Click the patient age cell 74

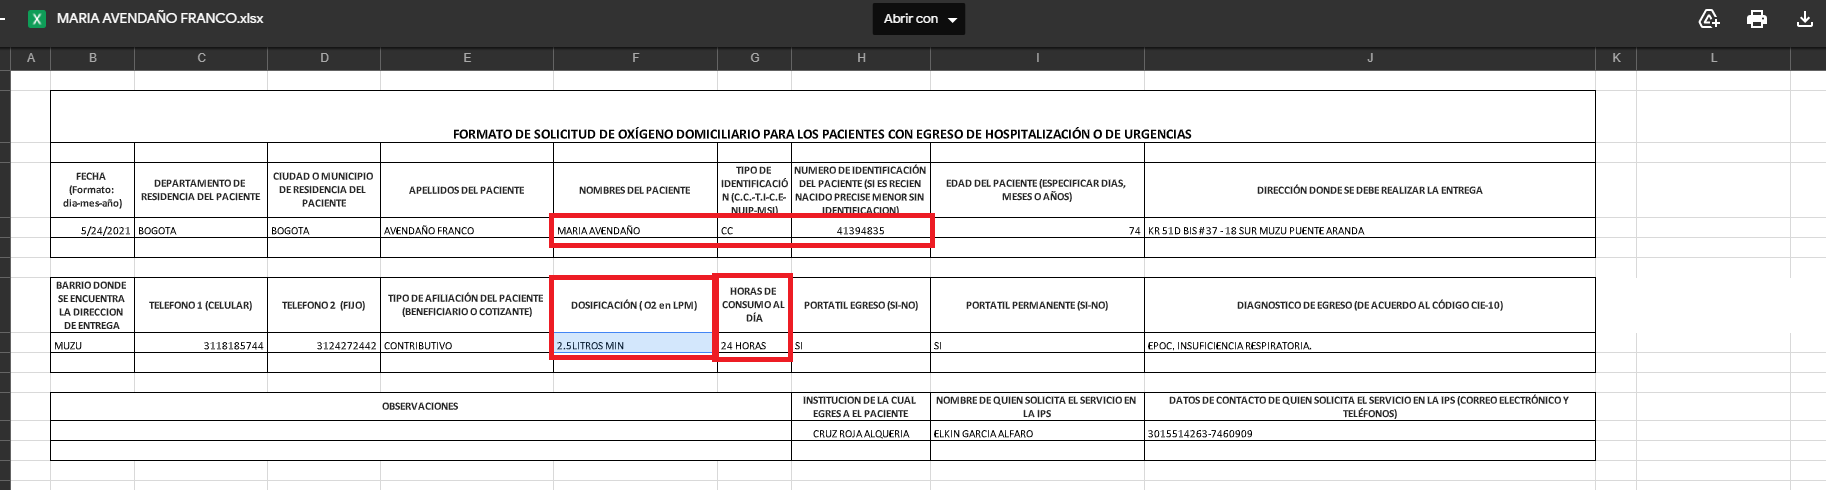tap(1038, 230)
